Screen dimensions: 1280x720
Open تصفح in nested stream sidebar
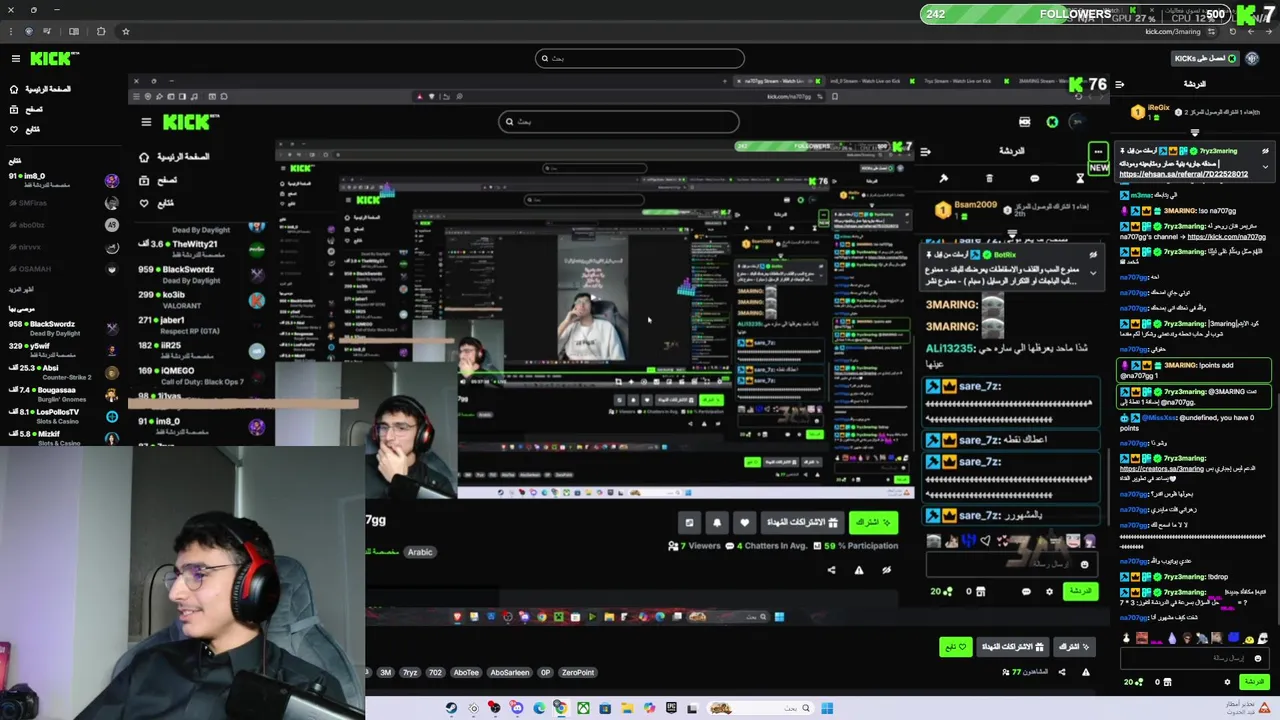[158, 180]
